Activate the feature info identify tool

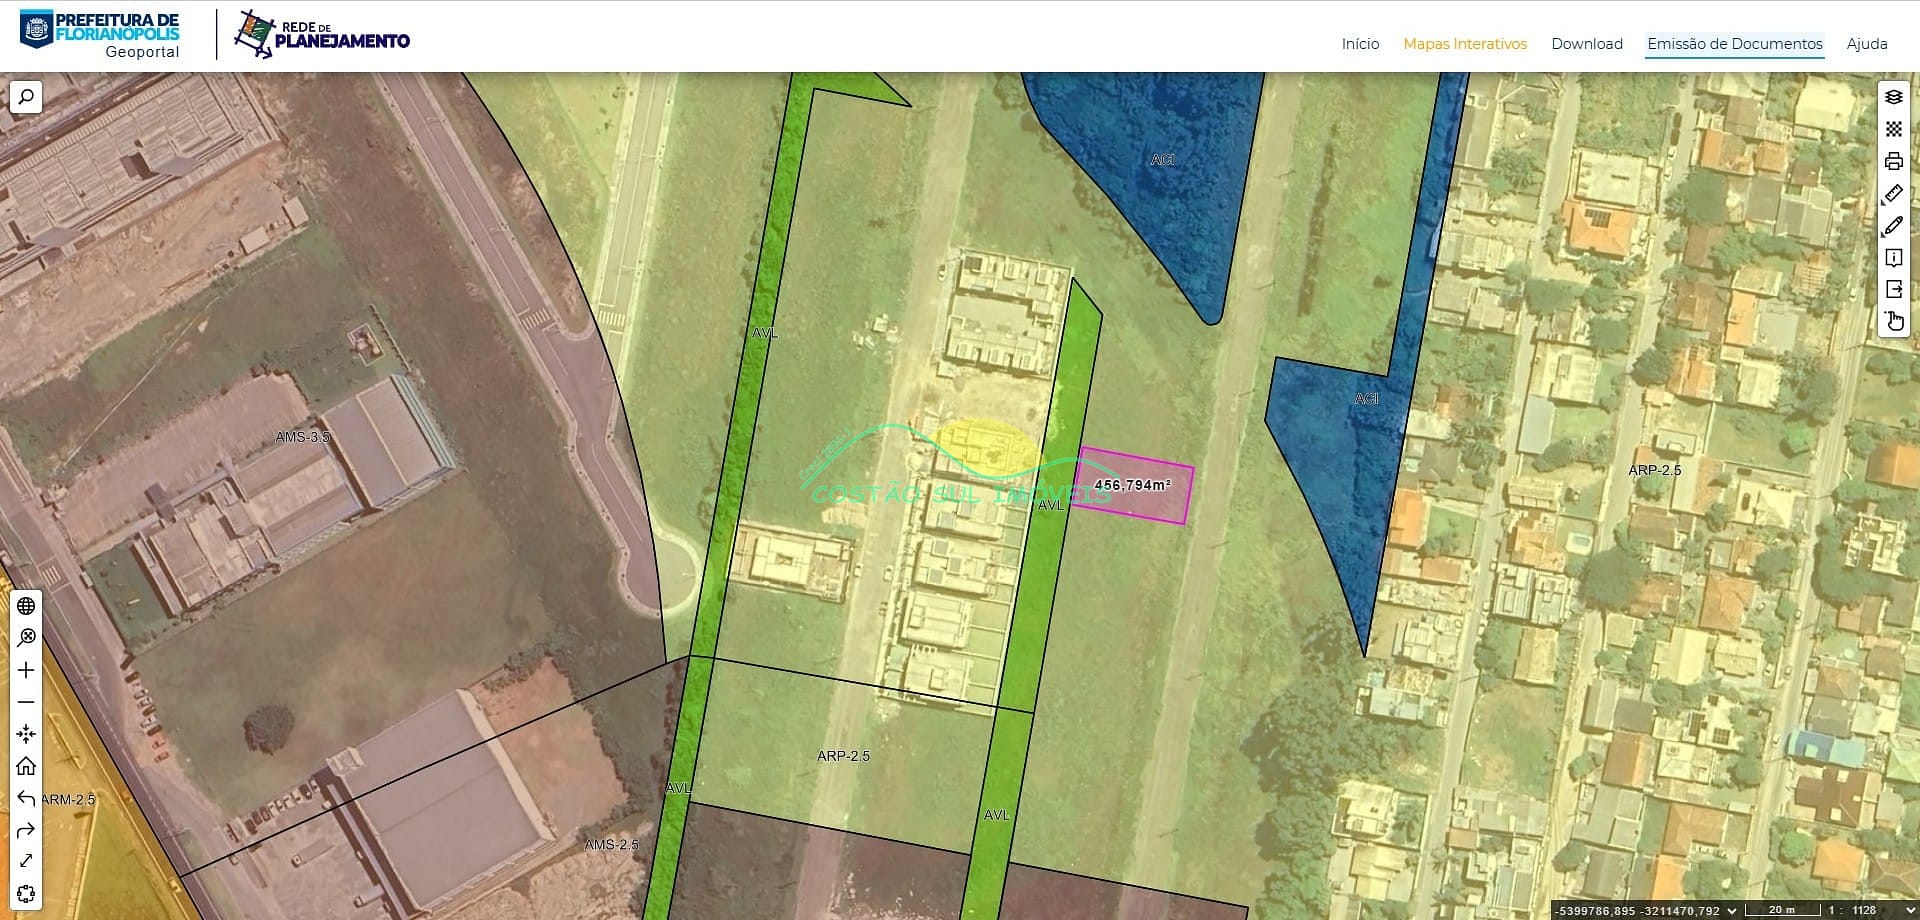click(x=1893, y=258)
